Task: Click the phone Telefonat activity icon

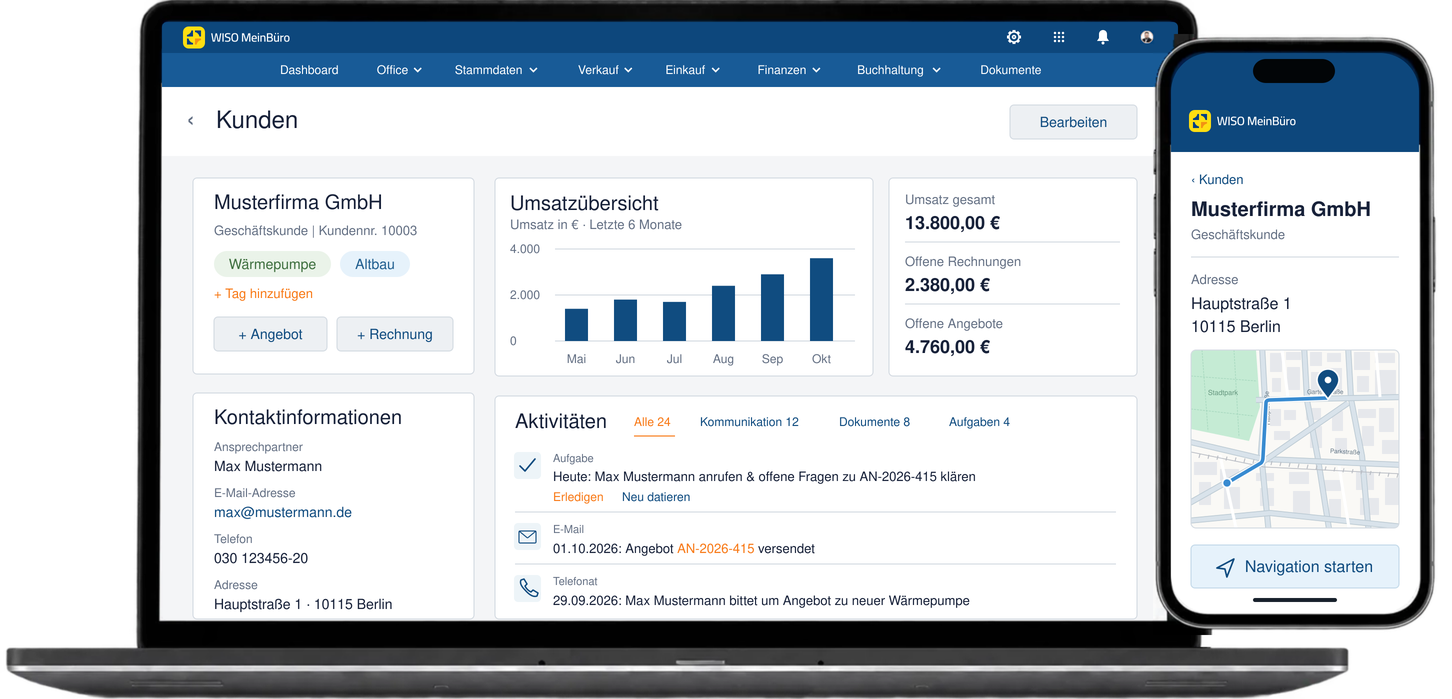Action: click(527, 588)
